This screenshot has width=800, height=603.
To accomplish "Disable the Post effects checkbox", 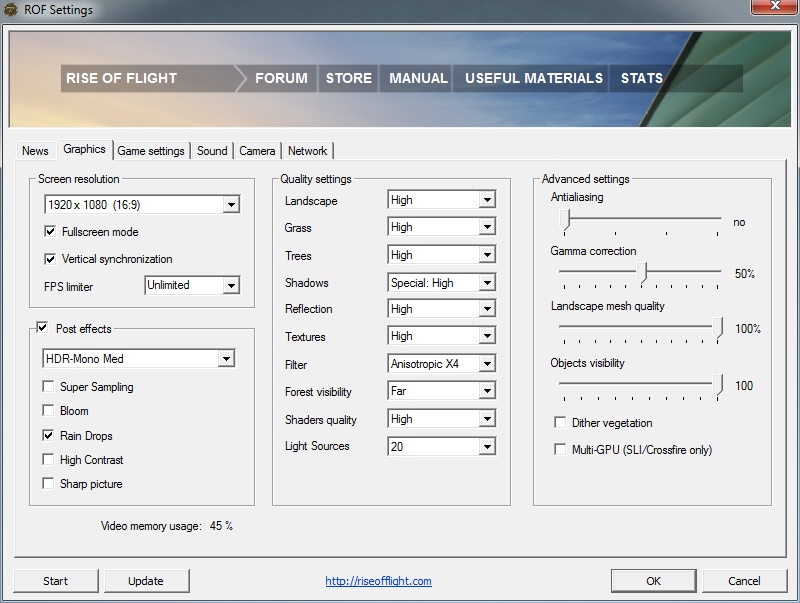I will pos(42,328).
